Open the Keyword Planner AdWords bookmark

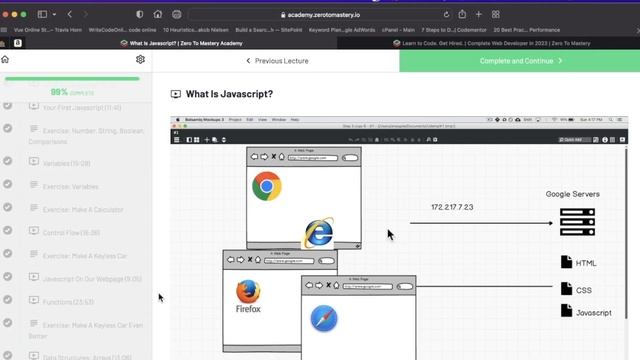pyautogui.click(x=342, y=30)
